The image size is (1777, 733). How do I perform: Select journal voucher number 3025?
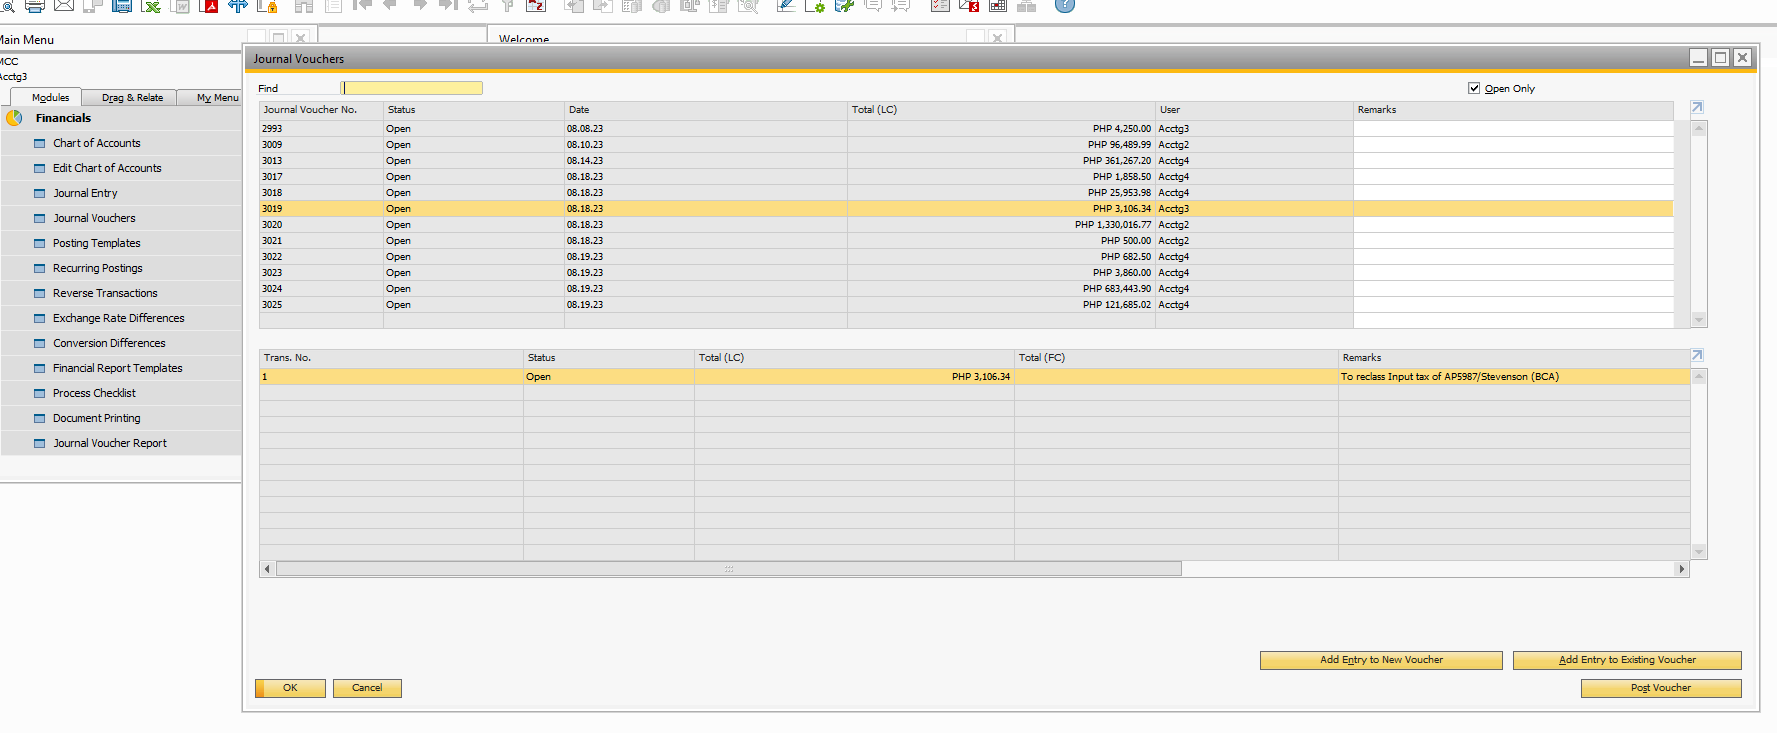coord(321,305)
